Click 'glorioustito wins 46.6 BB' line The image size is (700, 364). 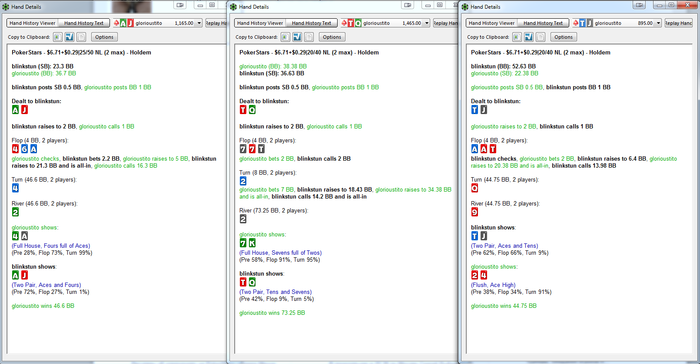pyautogui.click(x=43, y=306)
